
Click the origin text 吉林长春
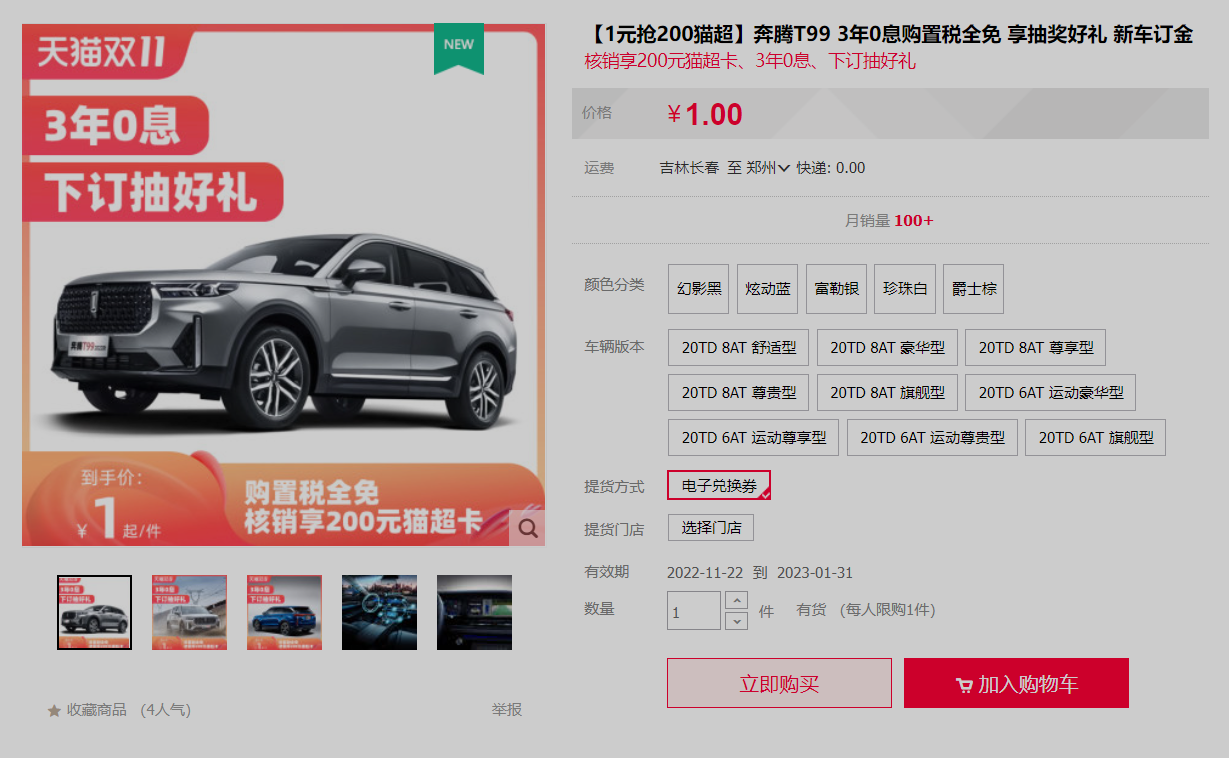point(689,168)
